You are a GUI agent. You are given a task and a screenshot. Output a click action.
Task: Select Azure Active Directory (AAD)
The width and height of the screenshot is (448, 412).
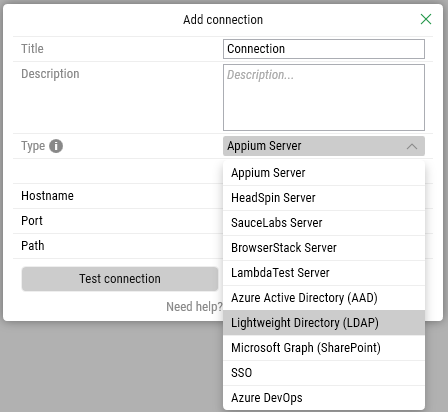click(x=324, y=298)
